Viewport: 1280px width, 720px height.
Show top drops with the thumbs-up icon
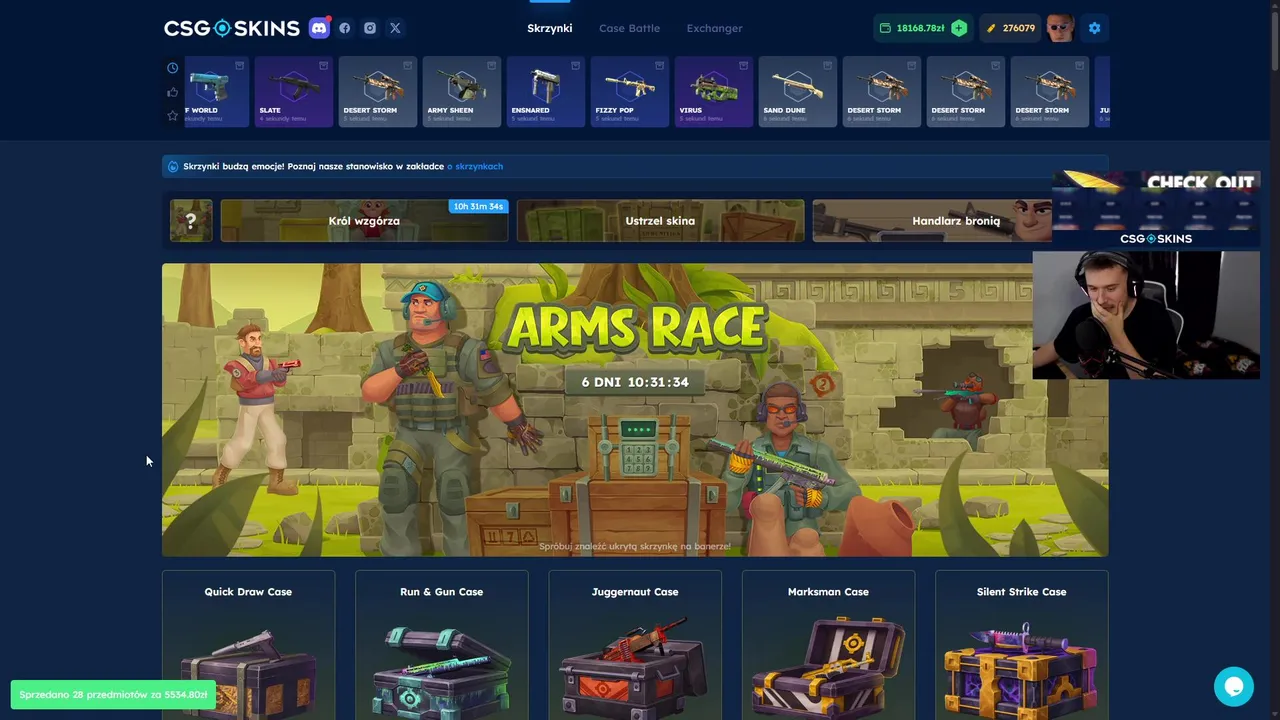[172, 92]
